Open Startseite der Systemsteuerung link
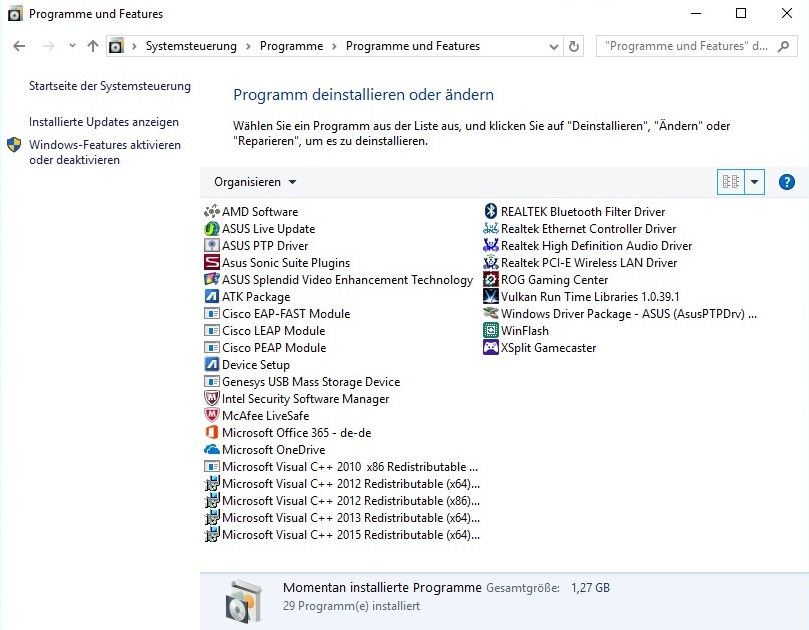The image size is (809, 630). pos(110,86)
